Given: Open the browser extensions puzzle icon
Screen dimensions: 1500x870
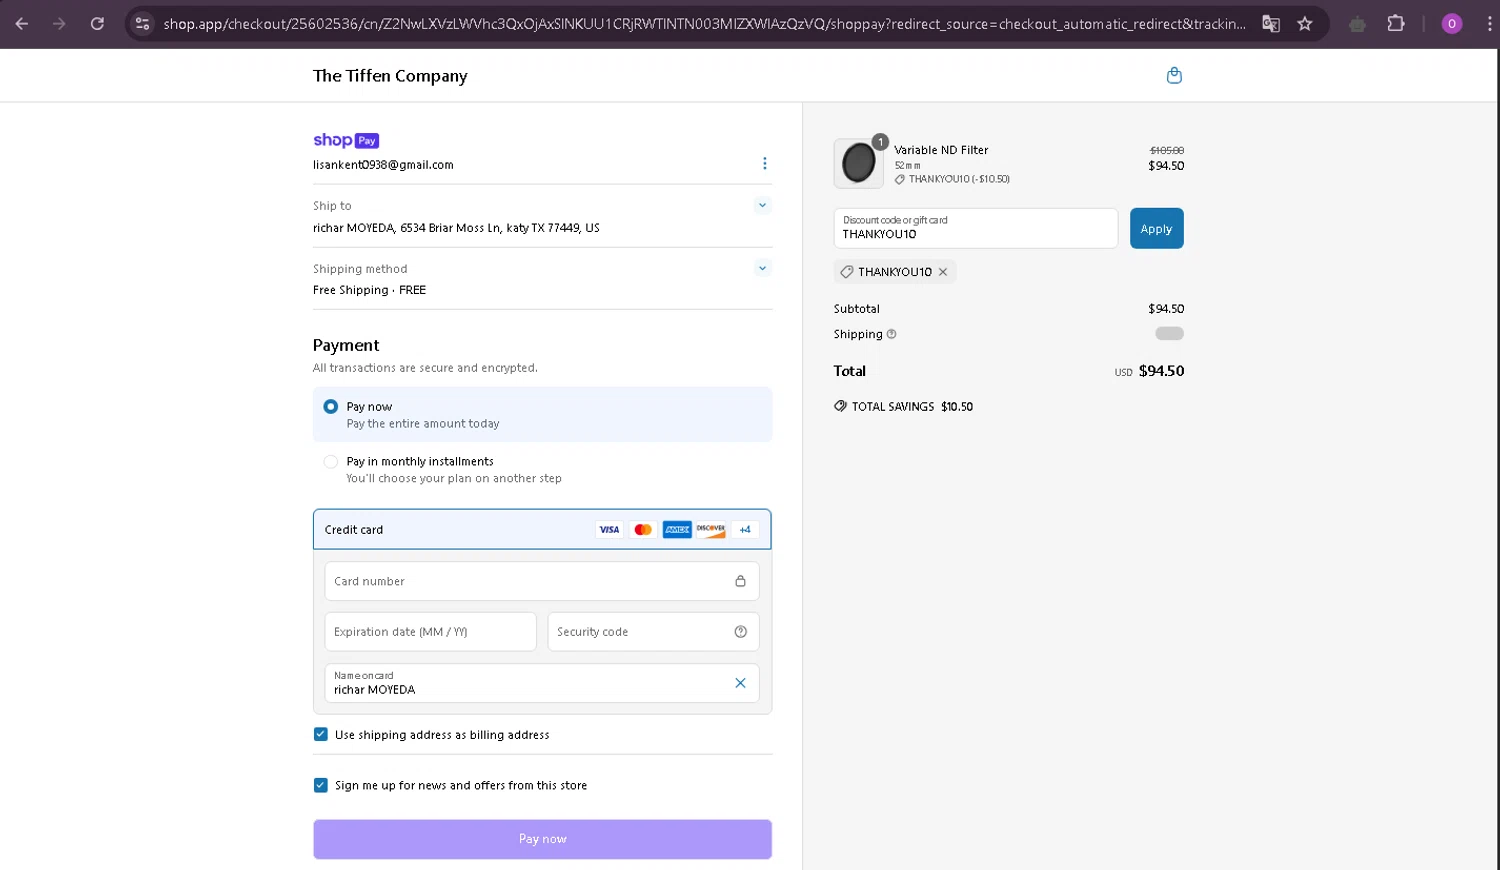Looking at the screenshot, I should (1396, 23).
